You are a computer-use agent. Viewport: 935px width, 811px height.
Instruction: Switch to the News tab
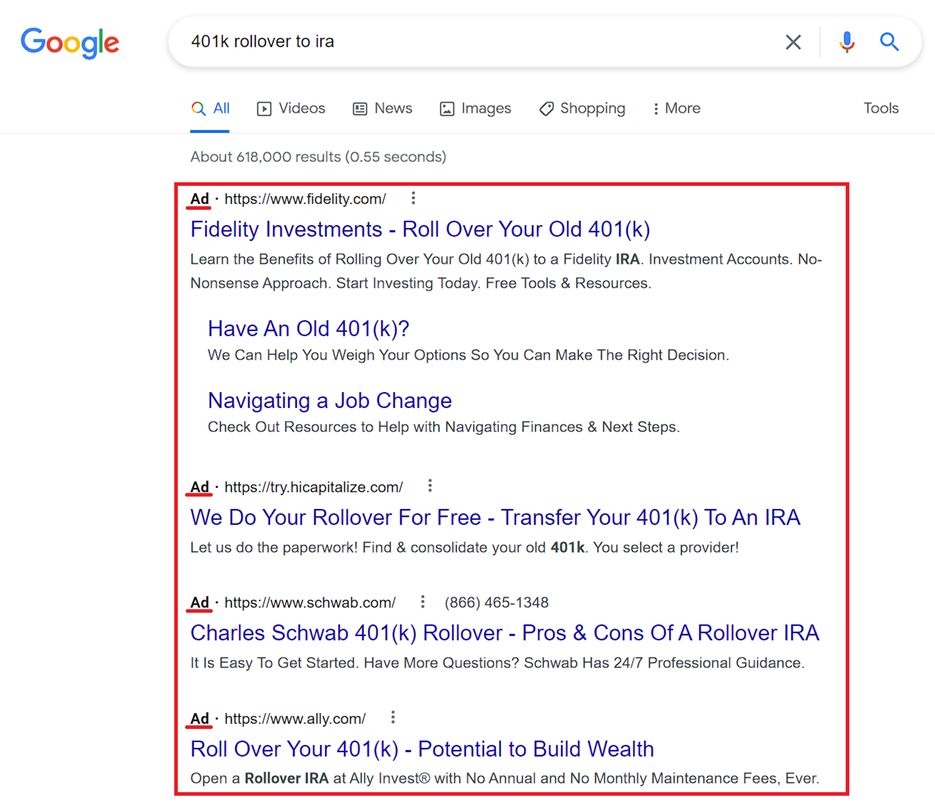click(382, 109)
